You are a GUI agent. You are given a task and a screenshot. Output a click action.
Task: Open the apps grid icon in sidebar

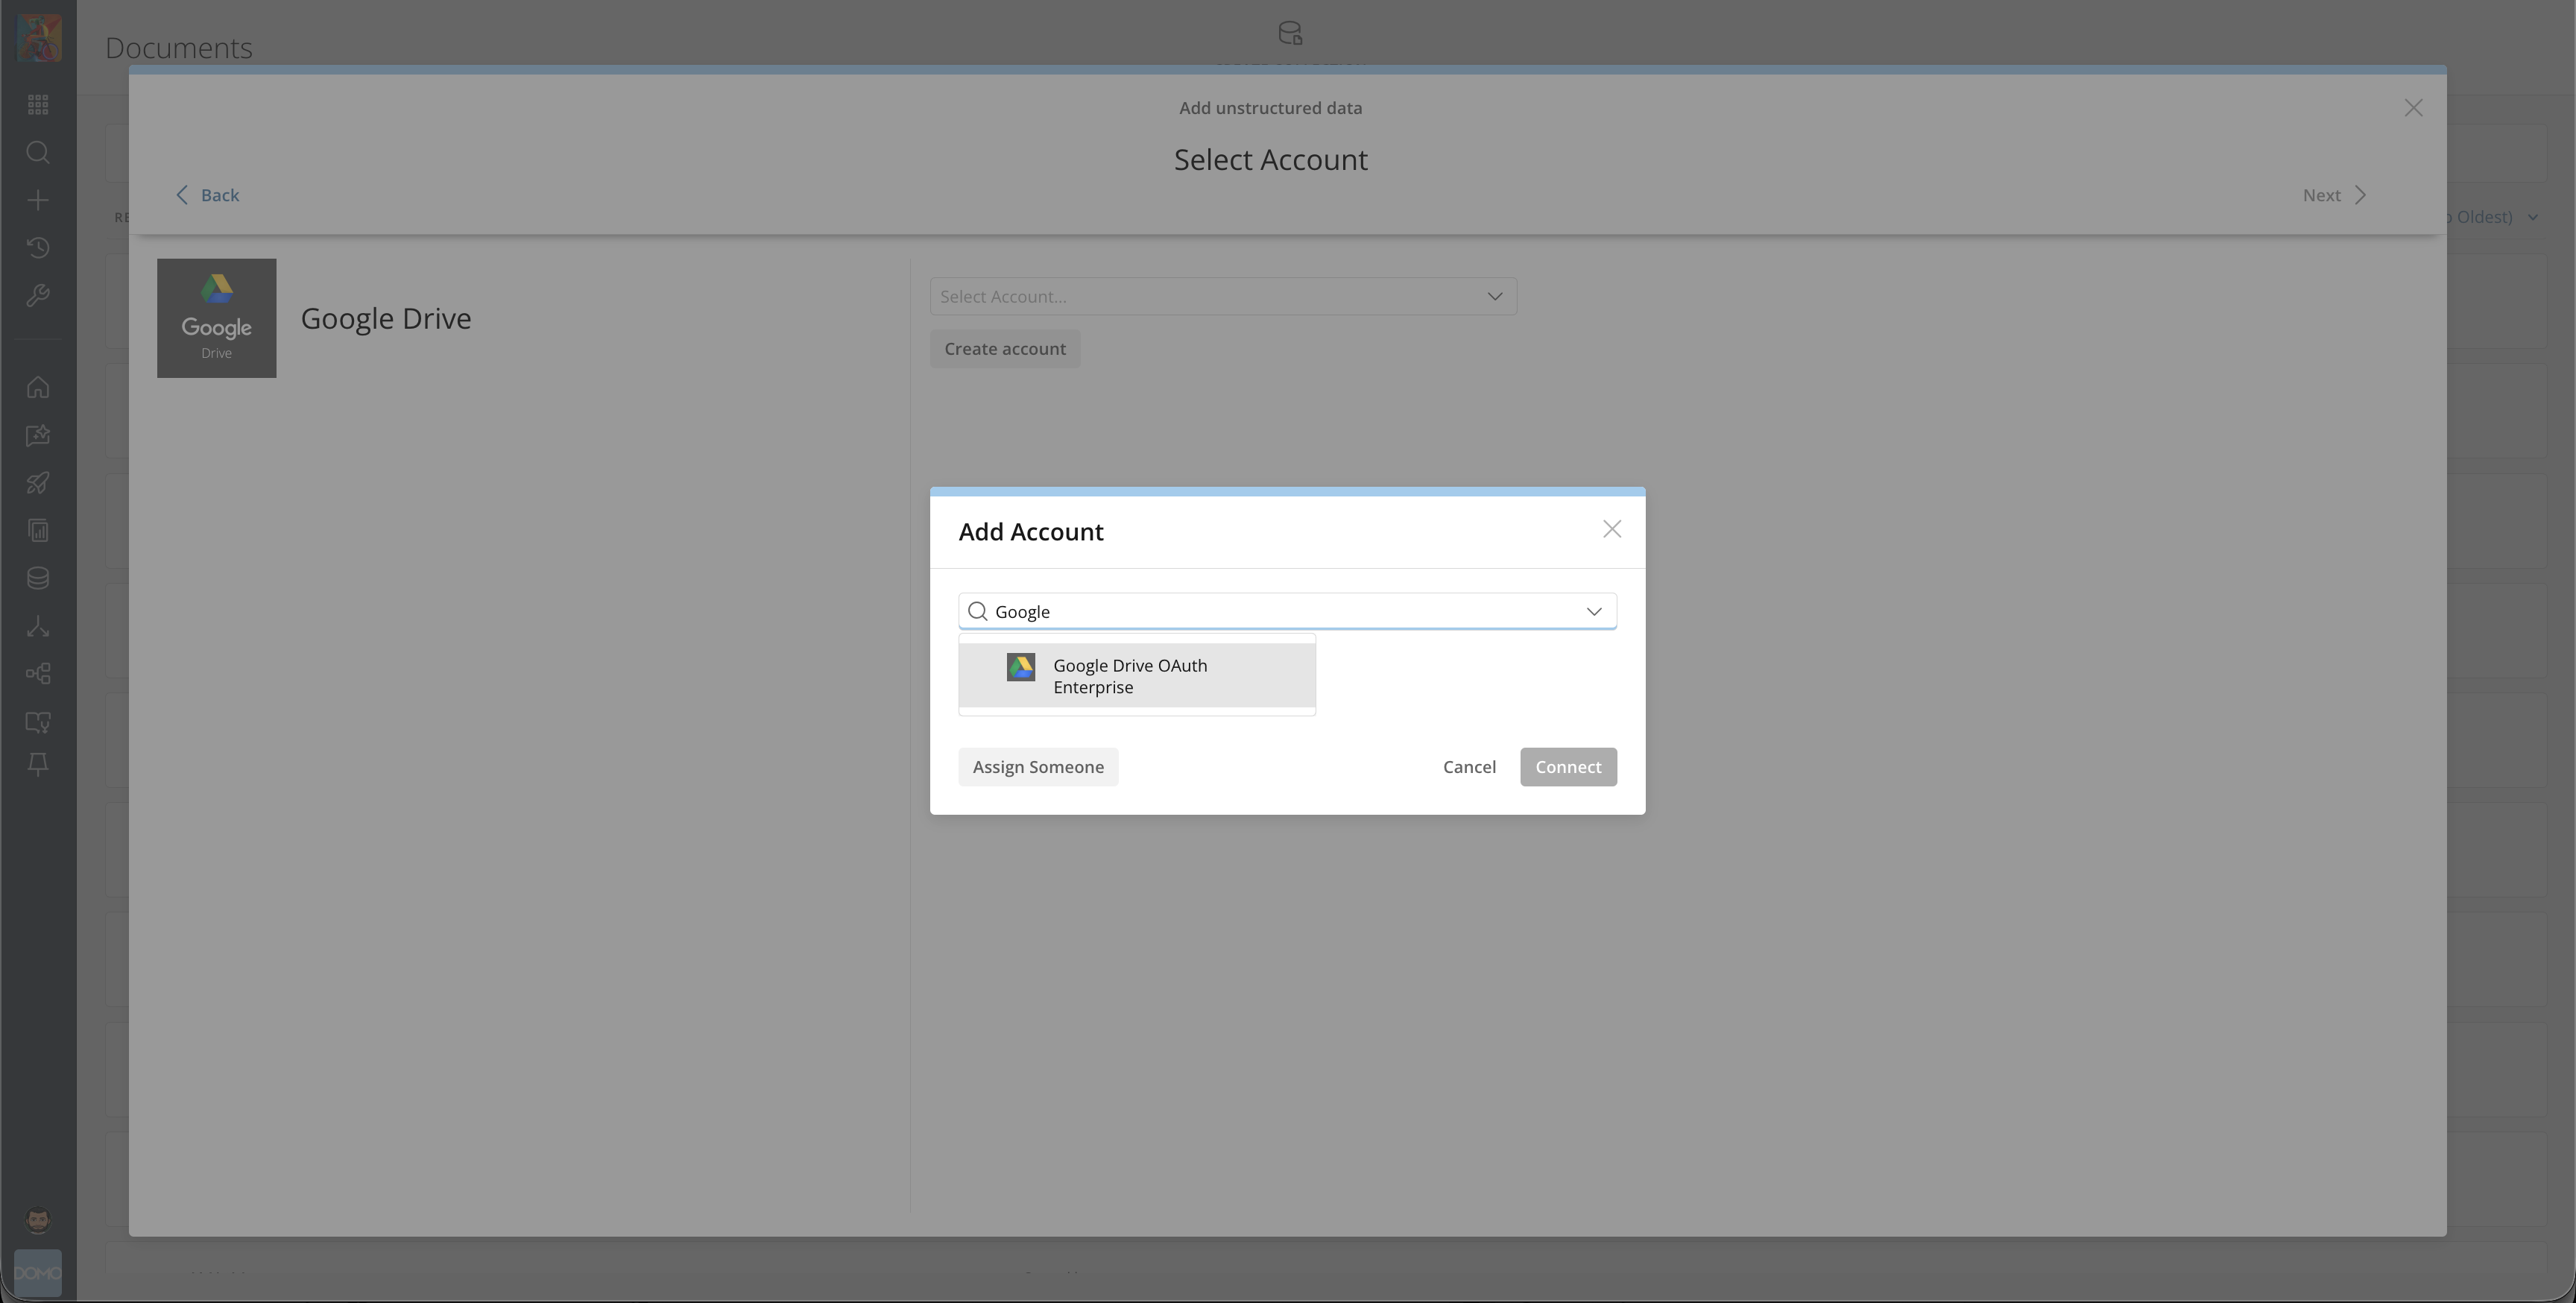pyautogui.click(x=38, y=105)
